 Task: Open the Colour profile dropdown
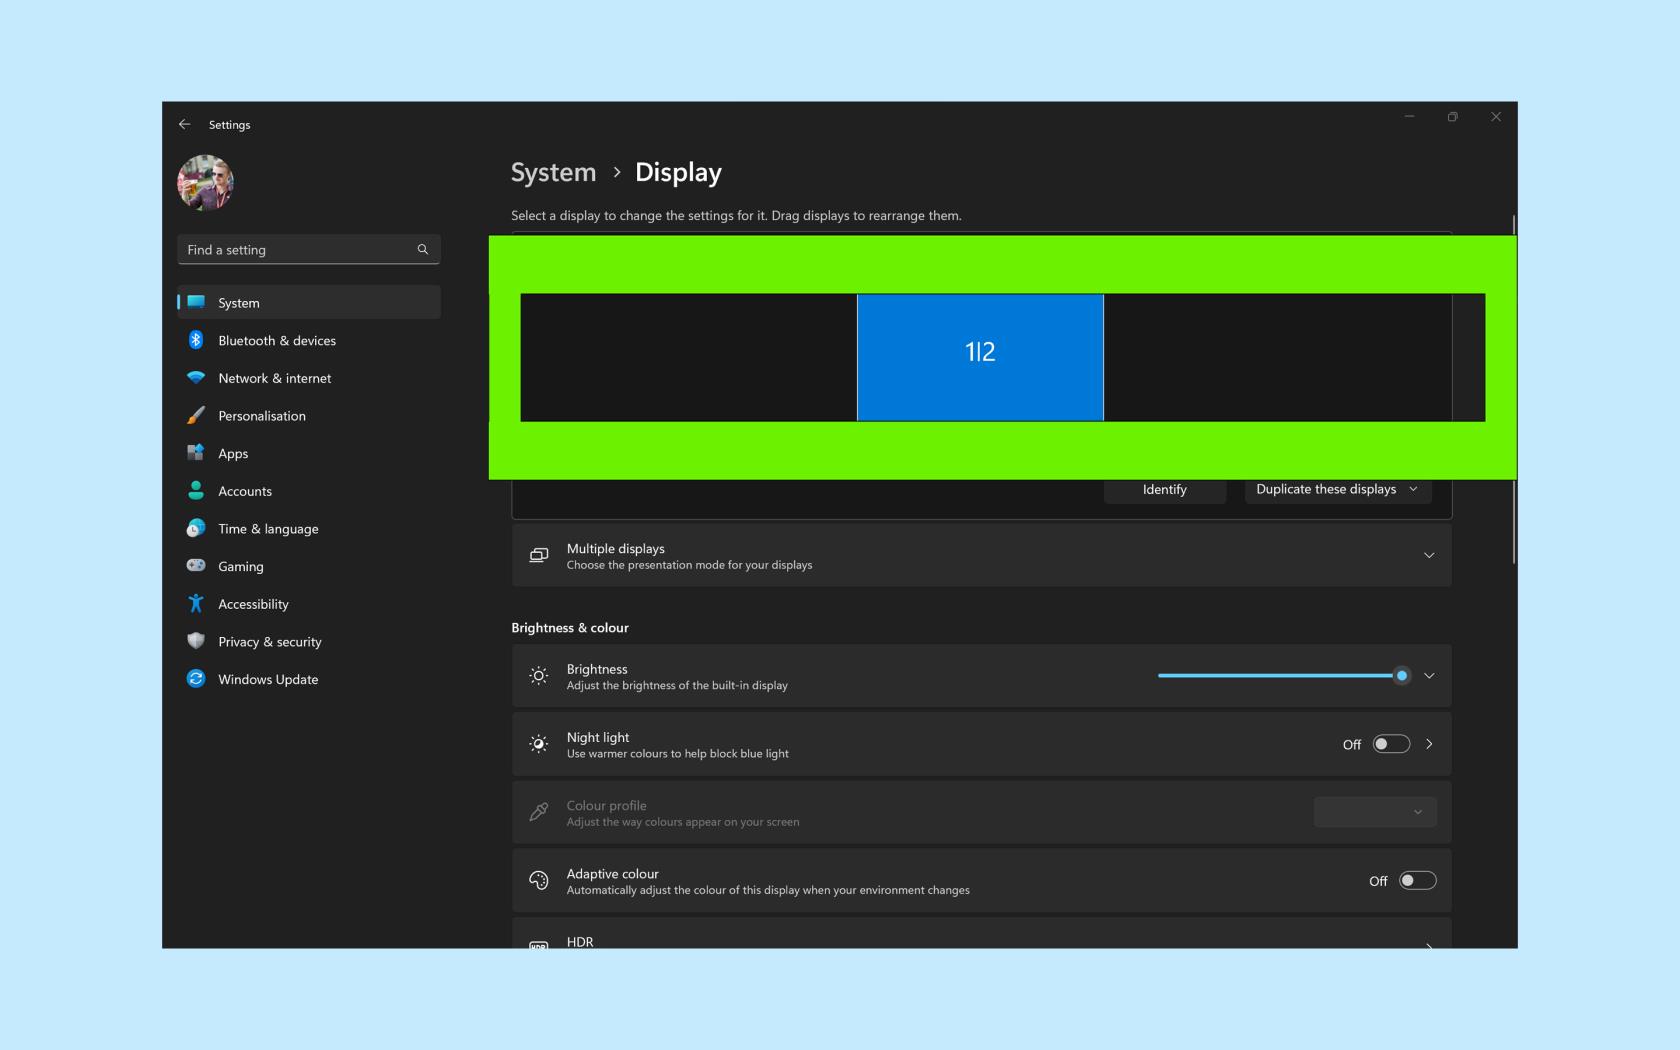[x=1375, y=812]
